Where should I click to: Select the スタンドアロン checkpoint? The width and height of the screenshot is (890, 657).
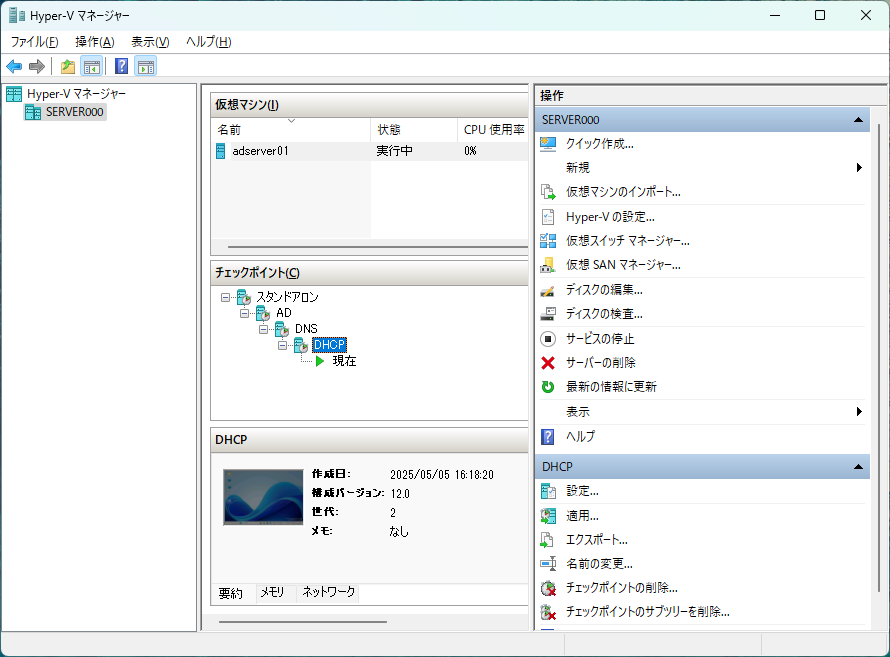(287, 297)
